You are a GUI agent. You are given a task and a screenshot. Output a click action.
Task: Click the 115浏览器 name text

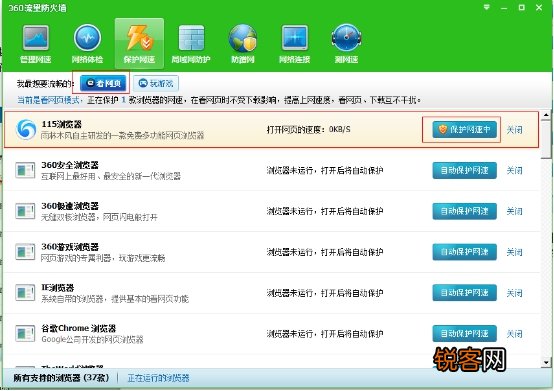point(61,124)
